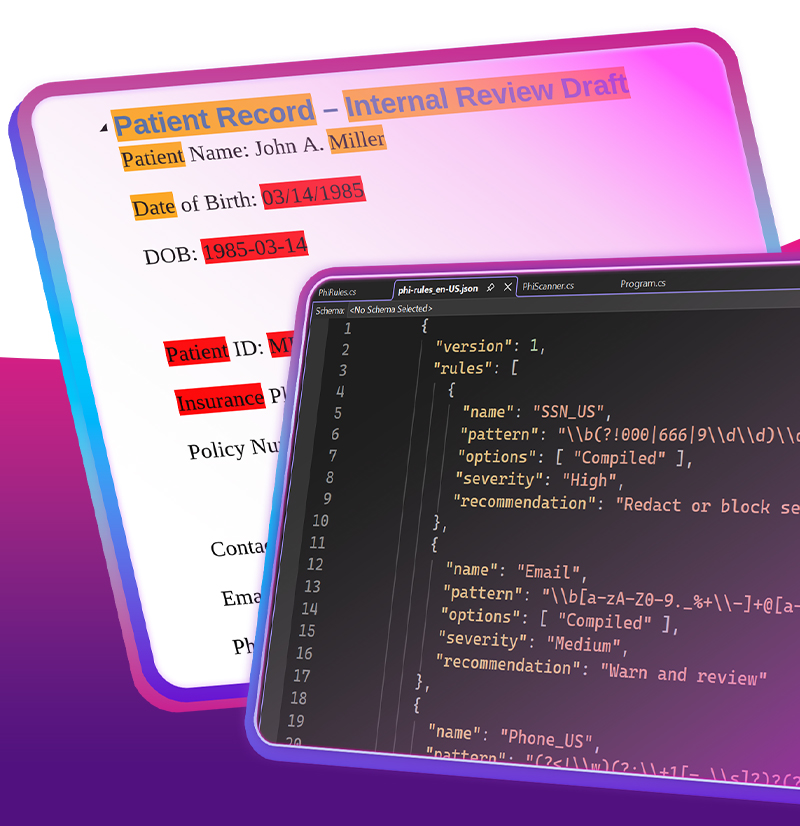Switch to the PhiRules.cs tab
The image size is (800, 826).
[x=337, y=292]
